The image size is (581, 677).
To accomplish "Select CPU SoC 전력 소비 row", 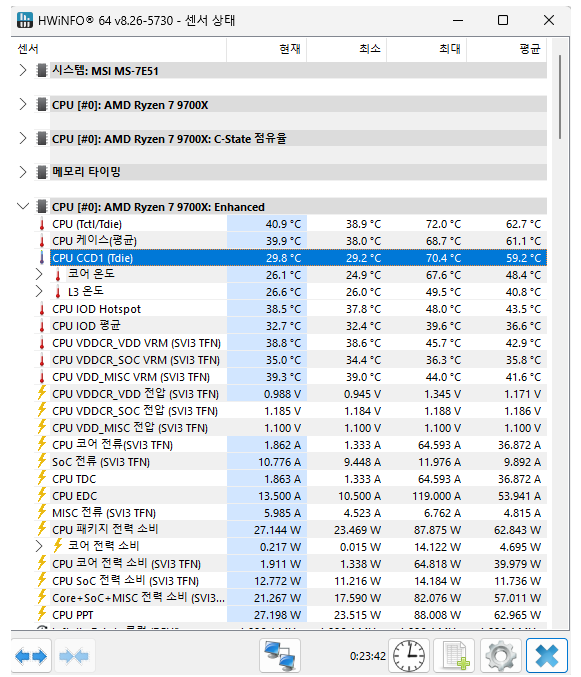I will click(290, 581).
